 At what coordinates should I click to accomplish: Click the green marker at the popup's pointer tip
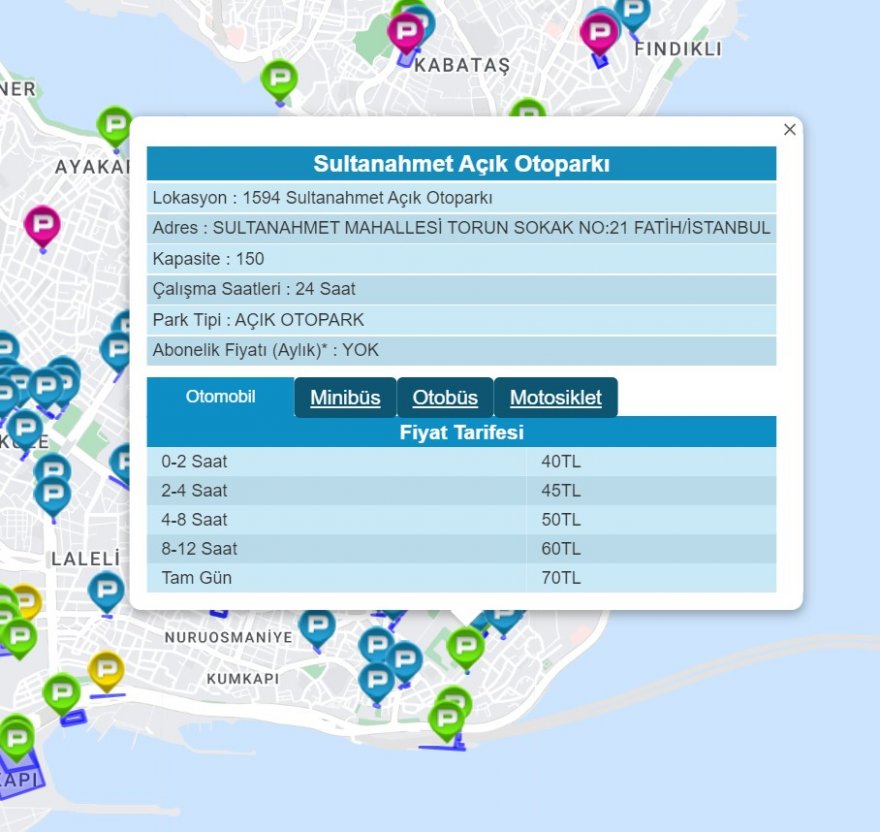[465, 647]
